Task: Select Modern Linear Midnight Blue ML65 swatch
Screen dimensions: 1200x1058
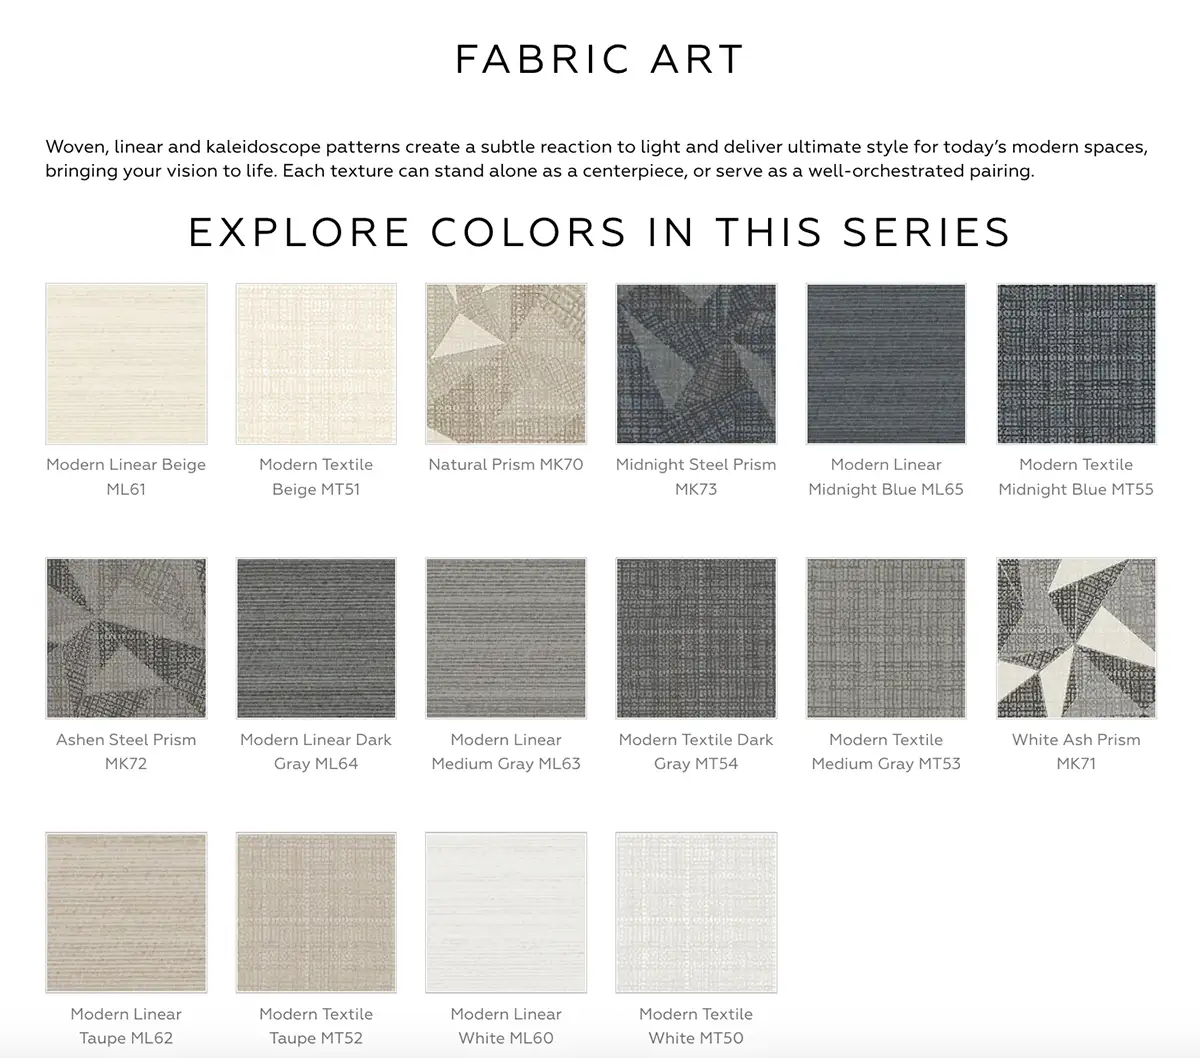Action: 886,364
